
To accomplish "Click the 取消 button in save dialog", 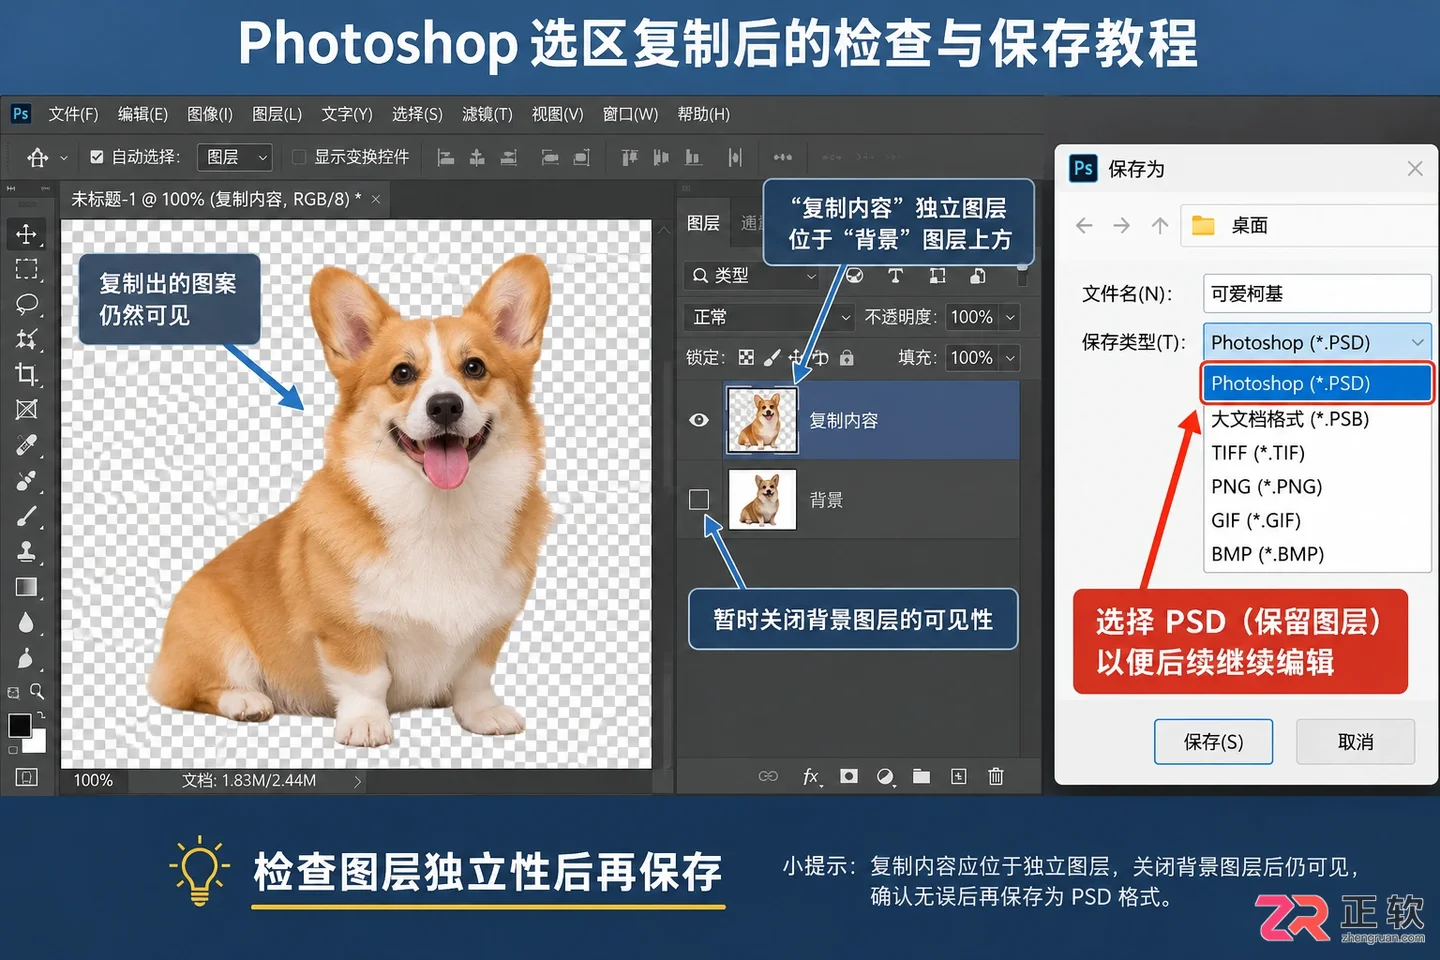I will pos(1355,741).
